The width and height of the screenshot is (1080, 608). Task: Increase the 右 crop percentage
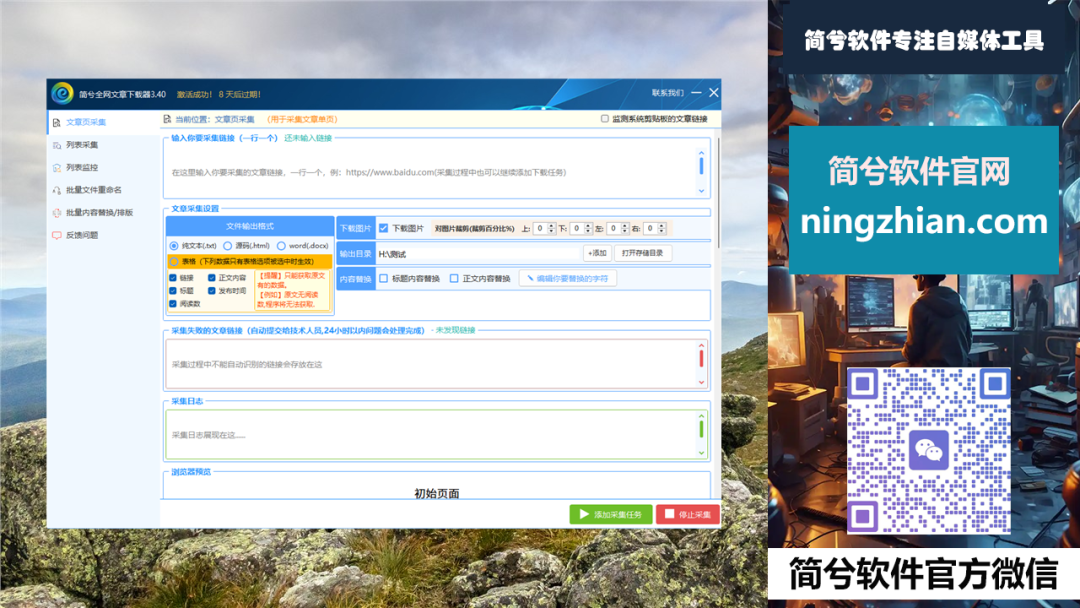coord(661,226)
